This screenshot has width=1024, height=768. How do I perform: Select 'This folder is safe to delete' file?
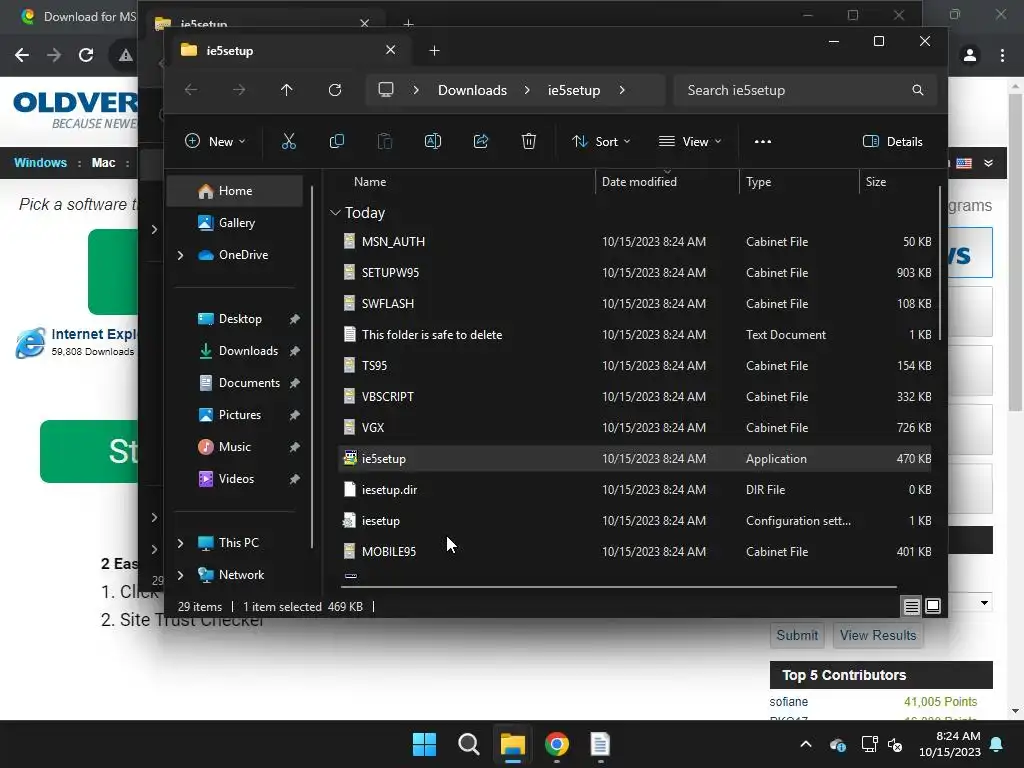(x=635, y=334)
